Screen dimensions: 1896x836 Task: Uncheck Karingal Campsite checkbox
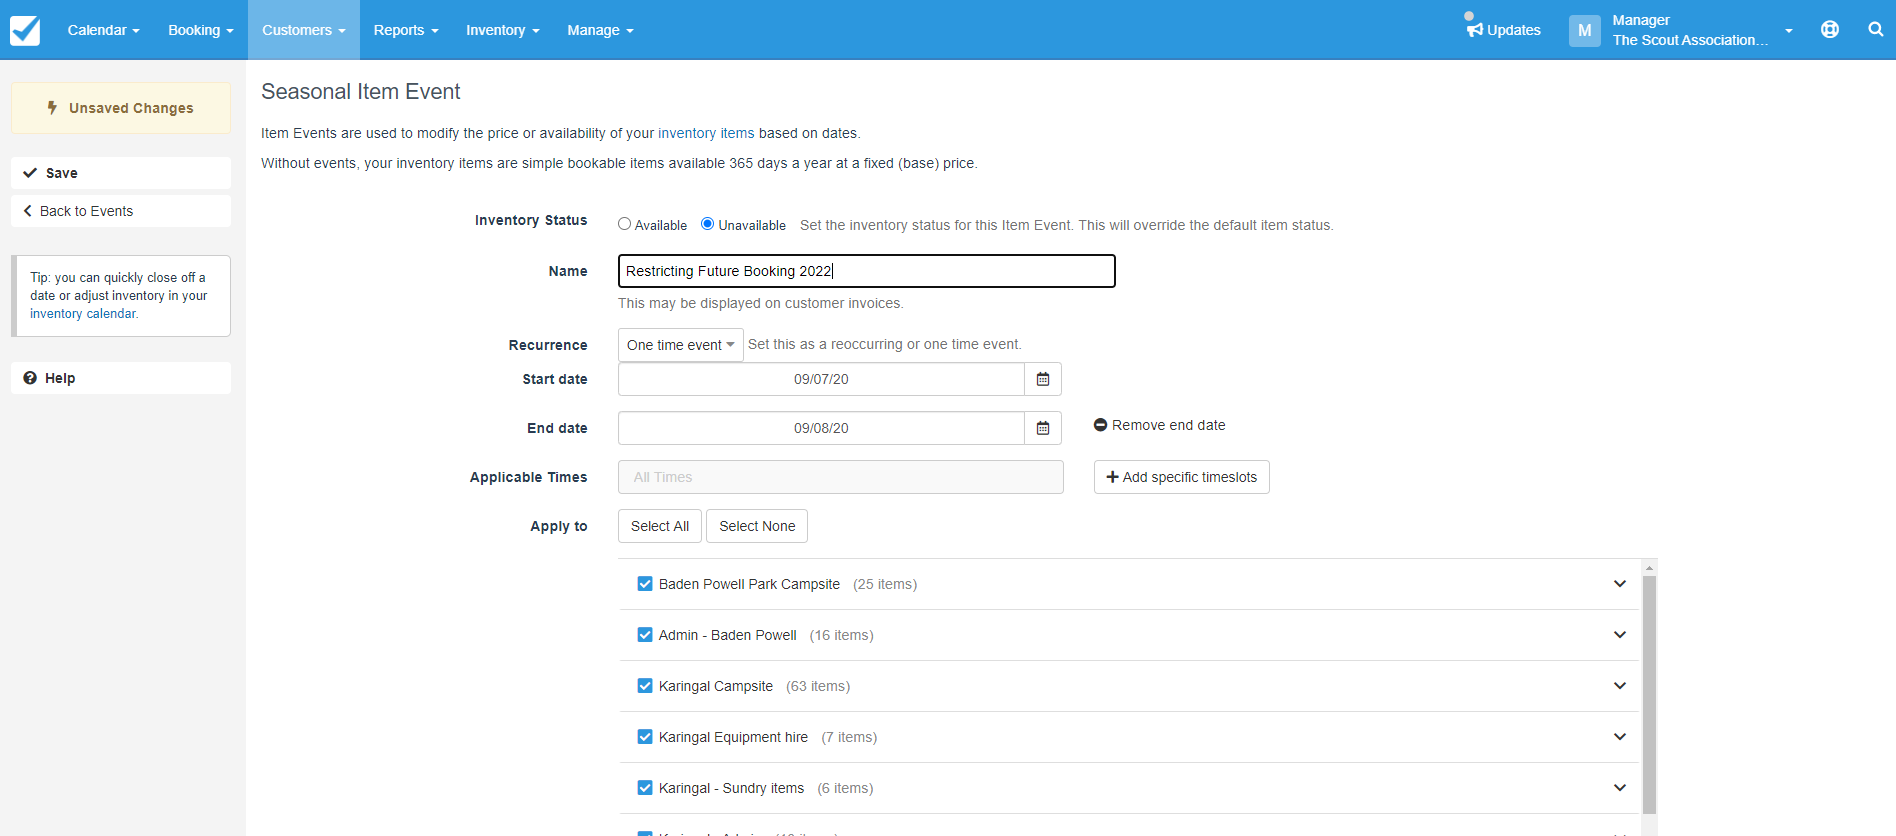645,686
